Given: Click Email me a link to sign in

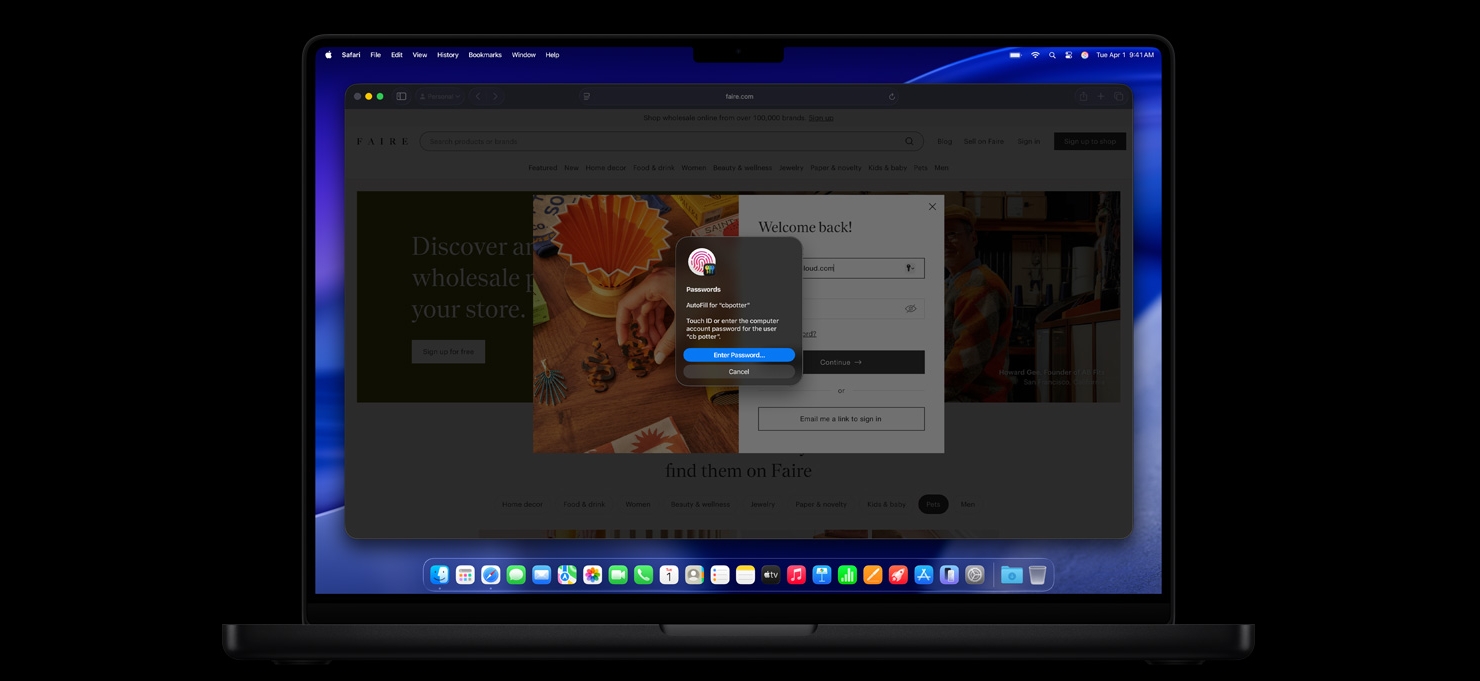Looking at the screenshot, I should click(x=841, y=419).
